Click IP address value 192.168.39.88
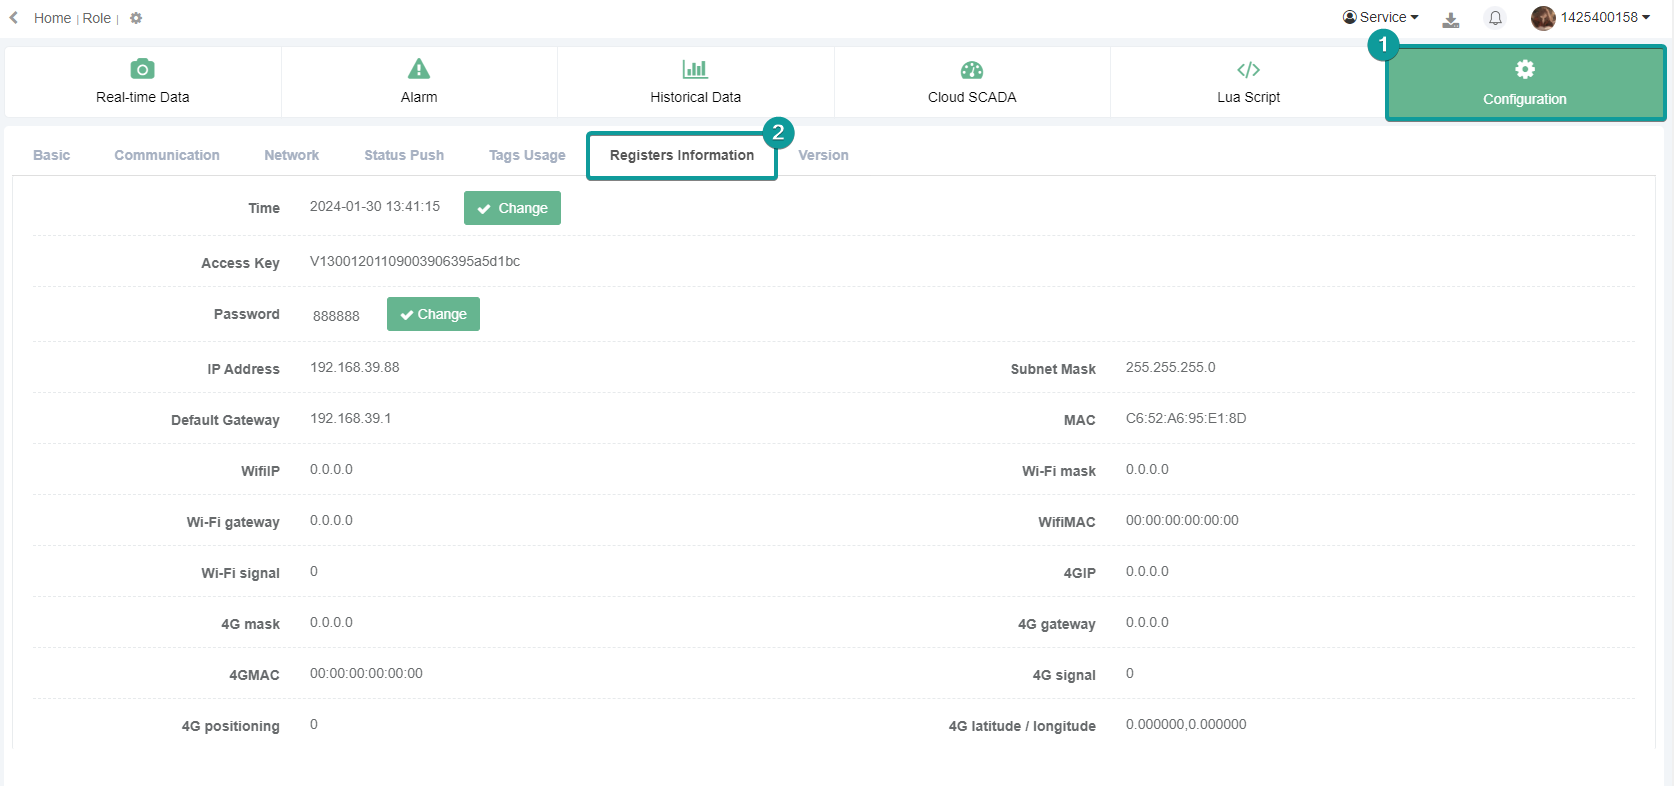The width and height of the screenshot is (1674, 786). [x=355, y=367]
